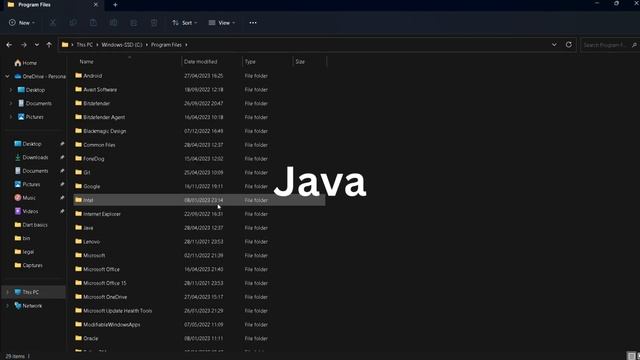Click the Share icon in toolbar
The height and width of the screenshot is (360, 640).
[133, 23]
